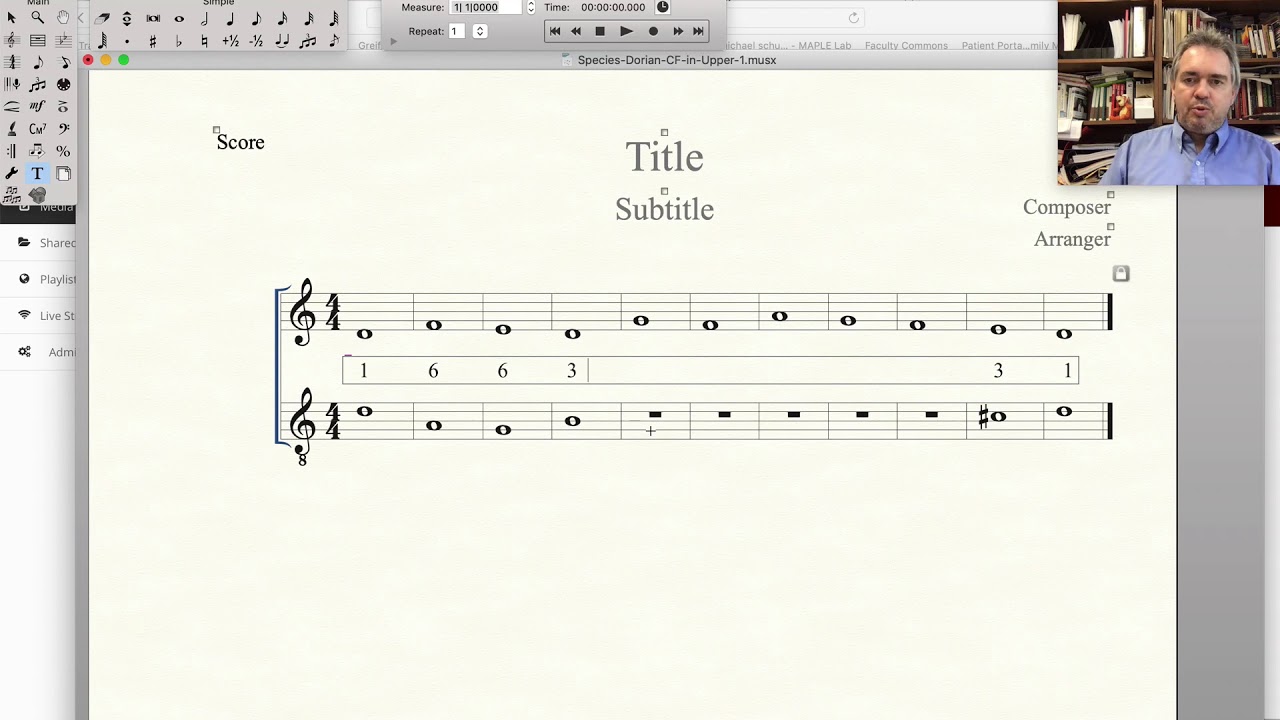This screenshot has width=1280, height=720.
Task: Click the clock icon beside Time
Action: point(662,7)
